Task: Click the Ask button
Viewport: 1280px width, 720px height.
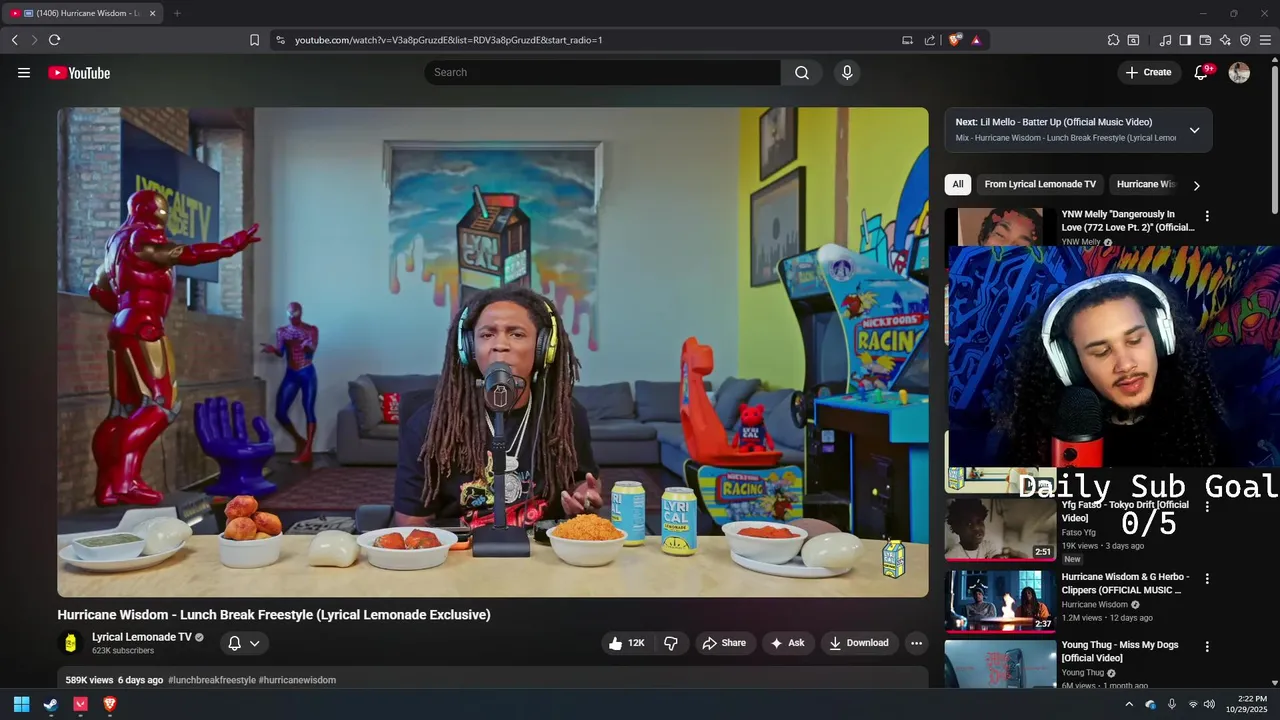Action: click(787, 643)
